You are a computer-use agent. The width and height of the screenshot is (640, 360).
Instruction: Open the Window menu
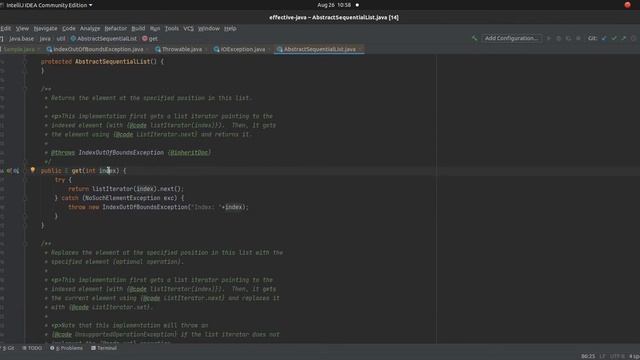tap(209, 28)
